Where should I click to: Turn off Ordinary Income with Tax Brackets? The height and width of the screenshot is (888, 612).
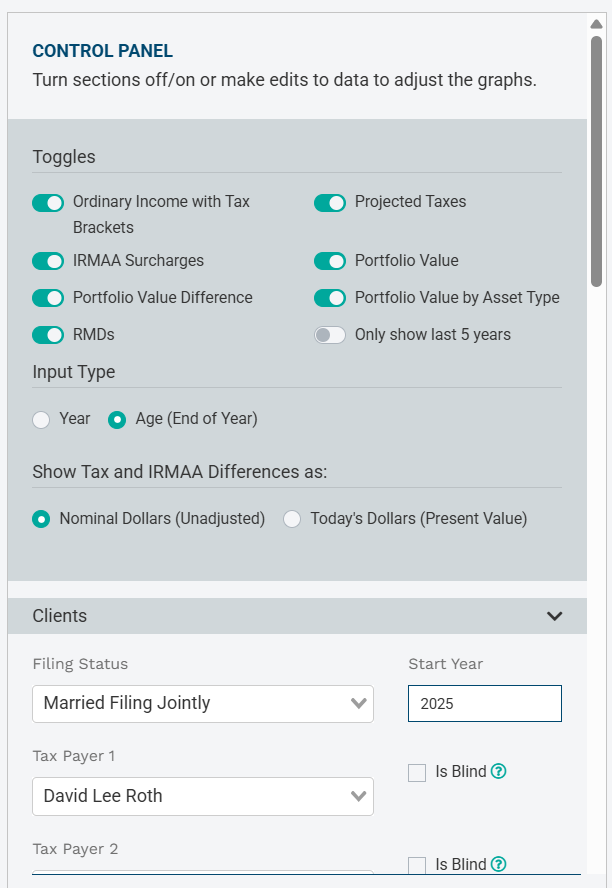point(47,202)
